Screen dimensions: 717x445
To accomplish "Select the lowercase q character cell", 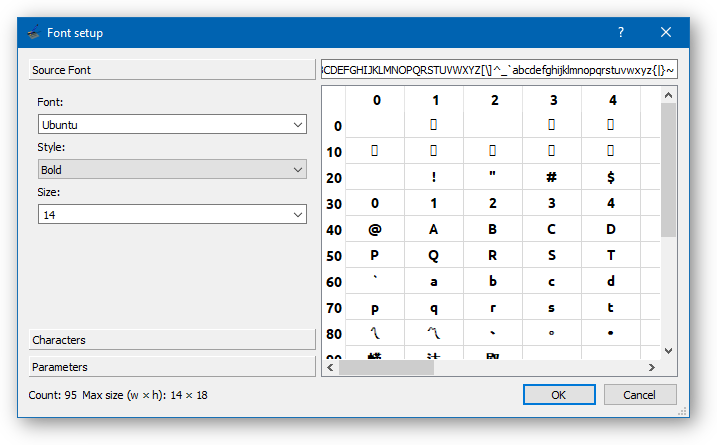I will [x=434, y=307].
